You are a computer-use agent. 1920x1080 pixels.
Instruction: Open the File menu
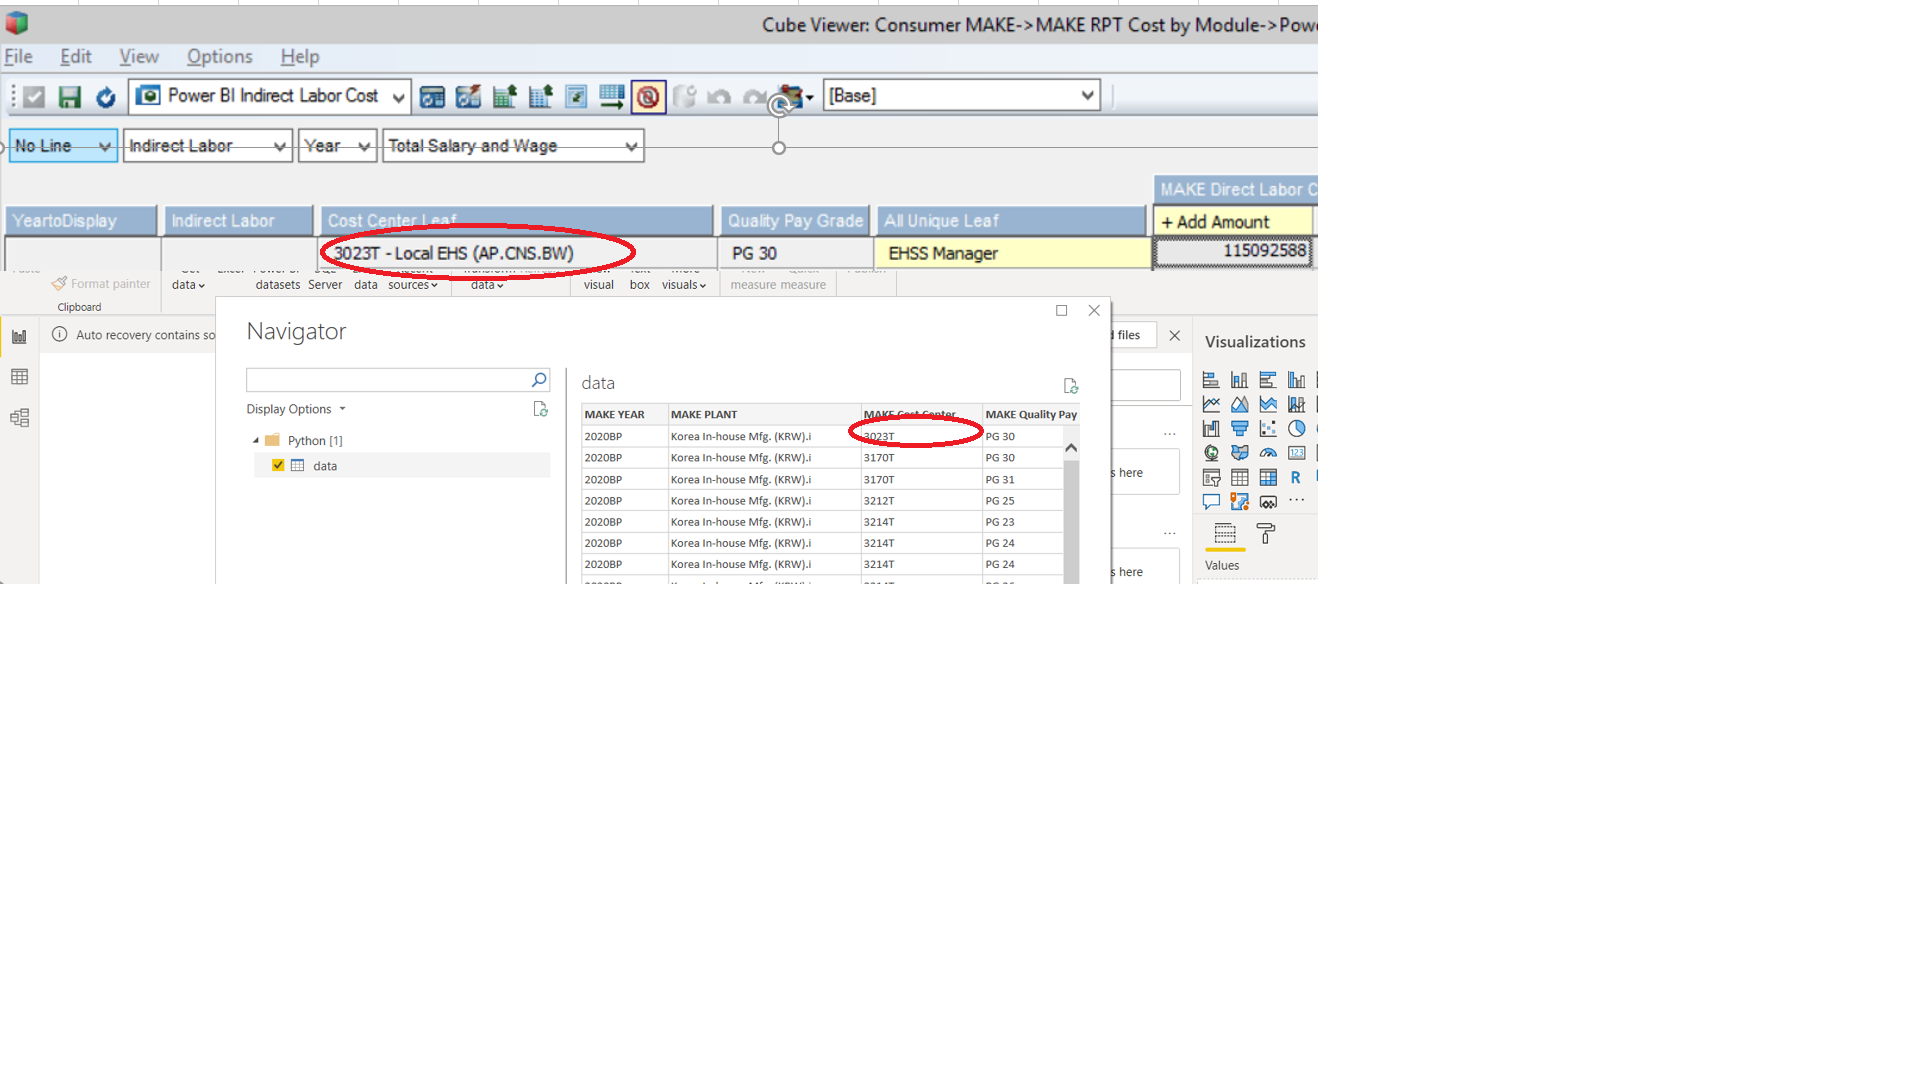(18, 57)
